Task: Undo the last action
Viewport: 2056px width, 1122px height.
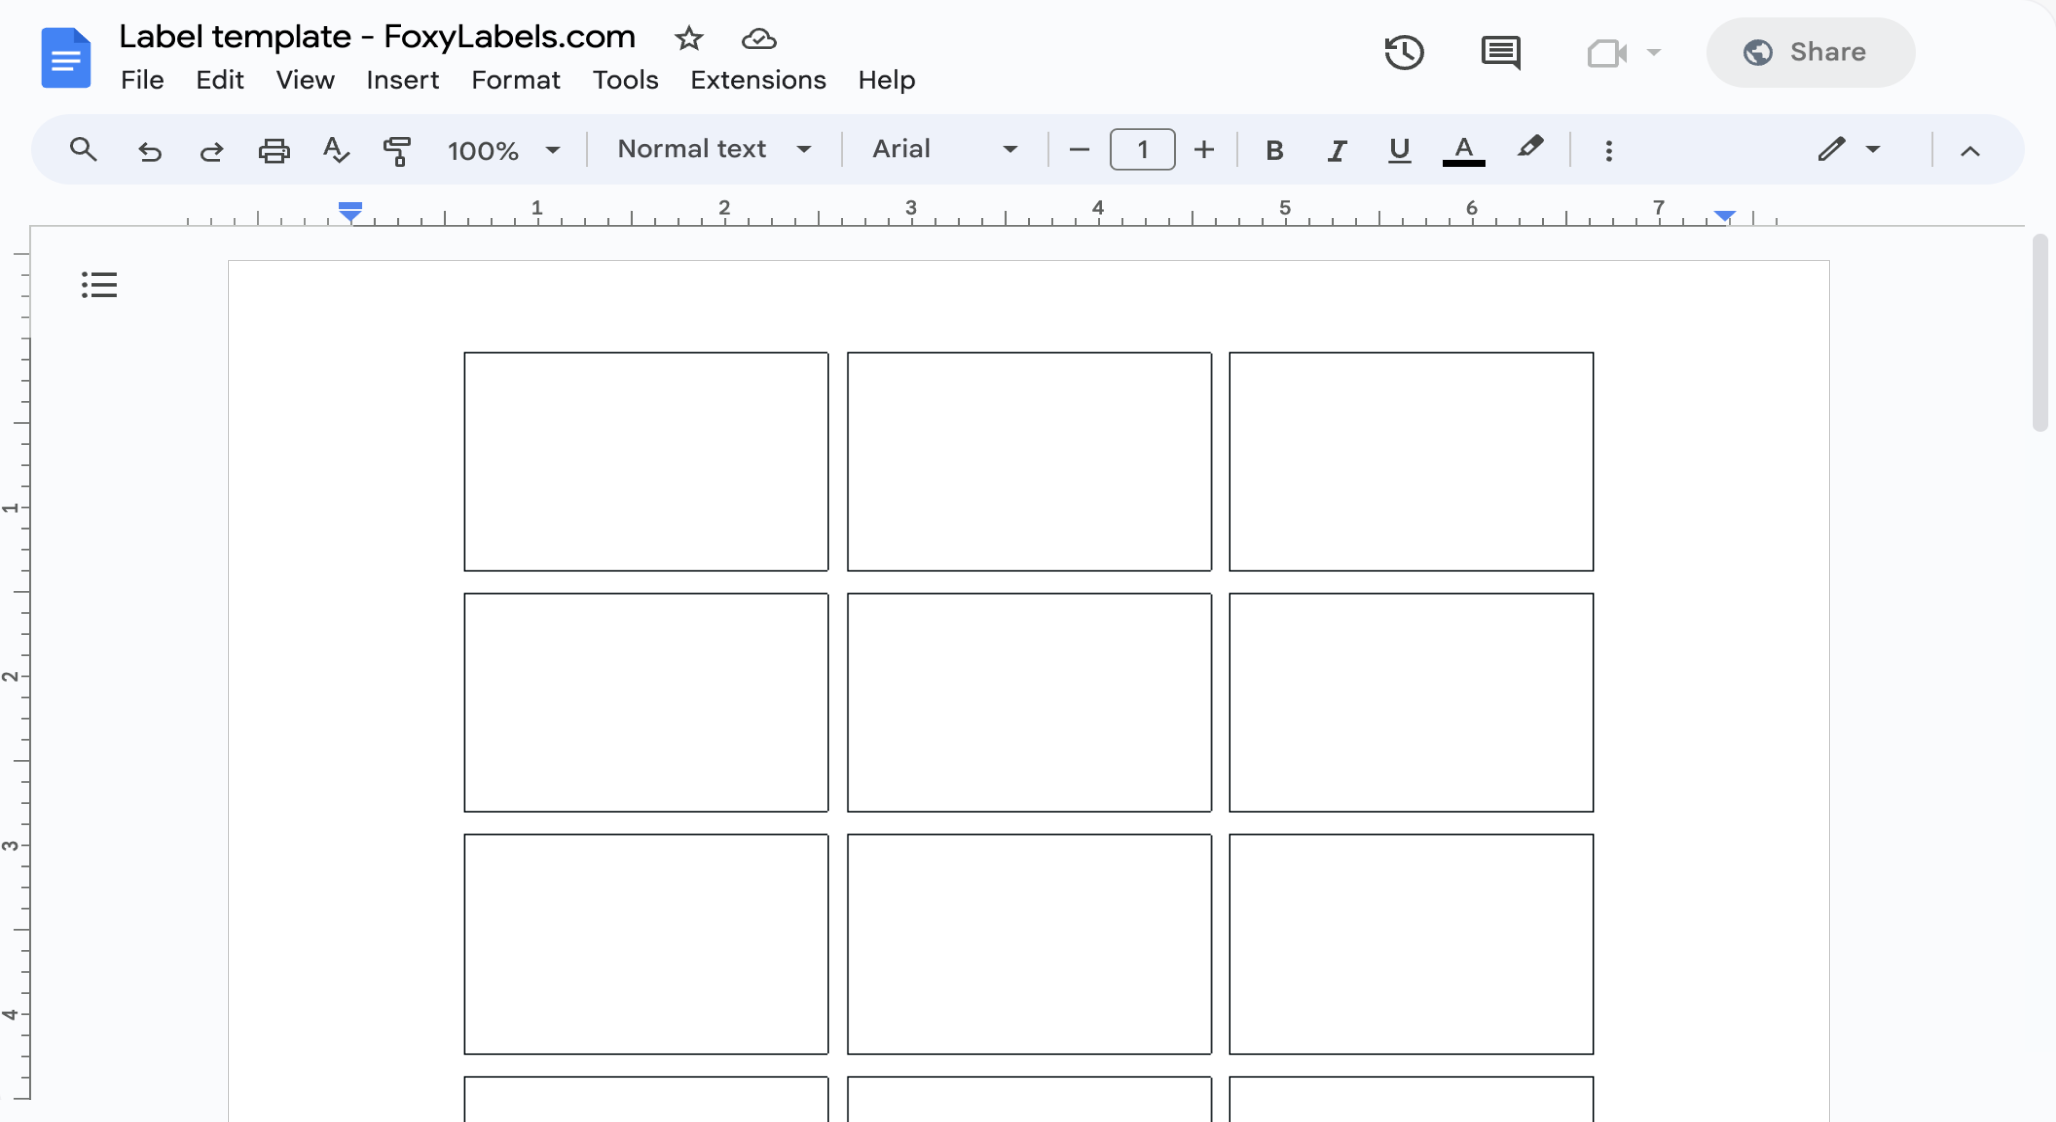Action: tap(148, 150)
